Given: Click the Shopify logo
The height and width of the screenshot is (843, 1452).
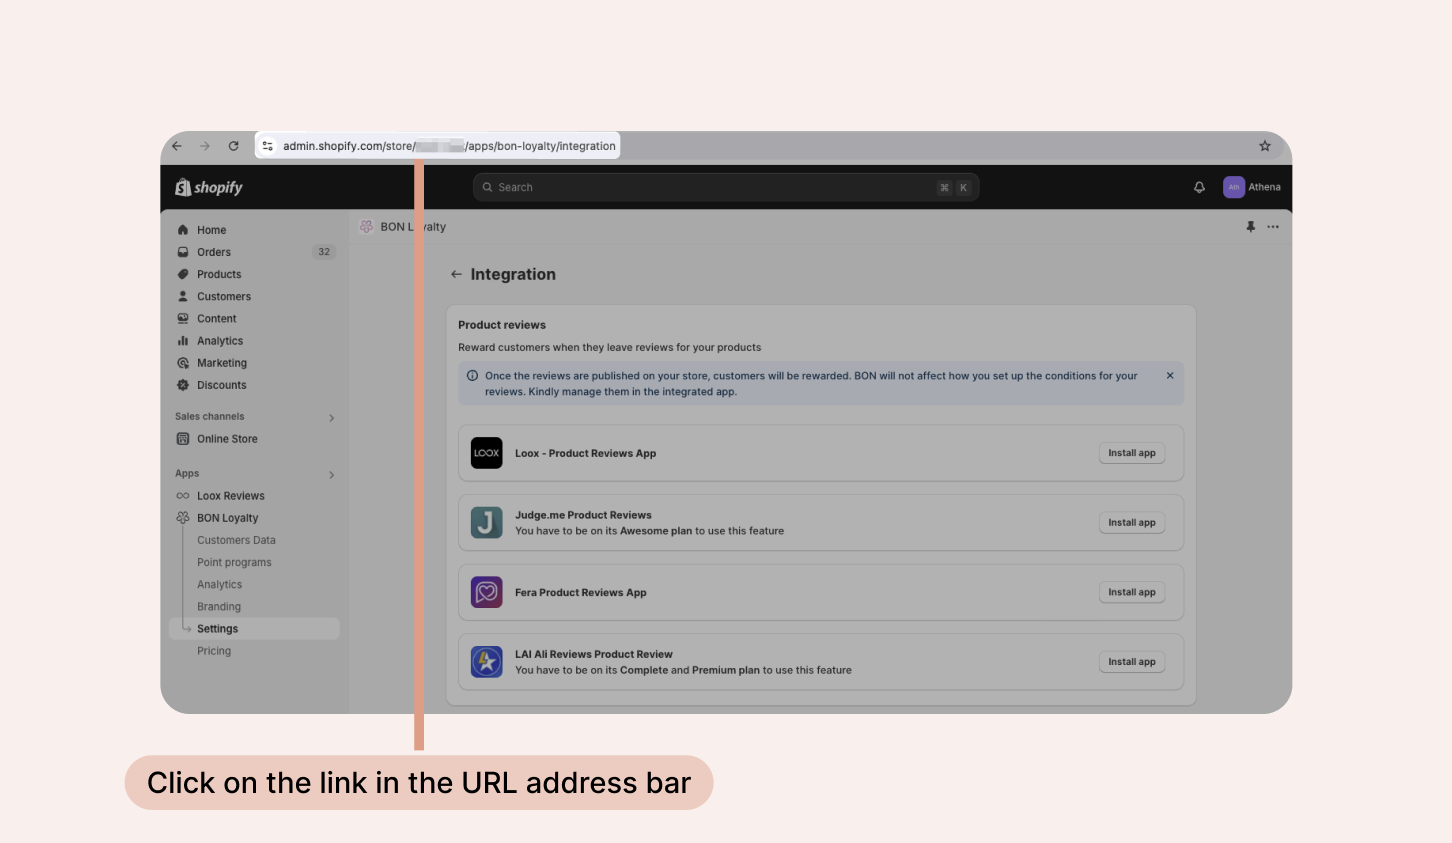Looking at the screenshot, I should coord(209,187).
